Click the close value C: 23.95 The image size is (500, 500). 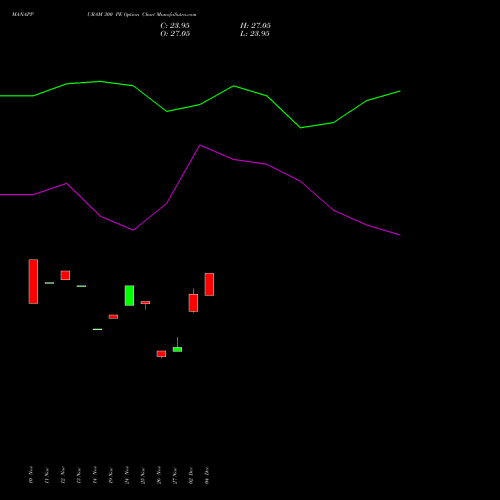pyautogui.click(x=175, y=26)
